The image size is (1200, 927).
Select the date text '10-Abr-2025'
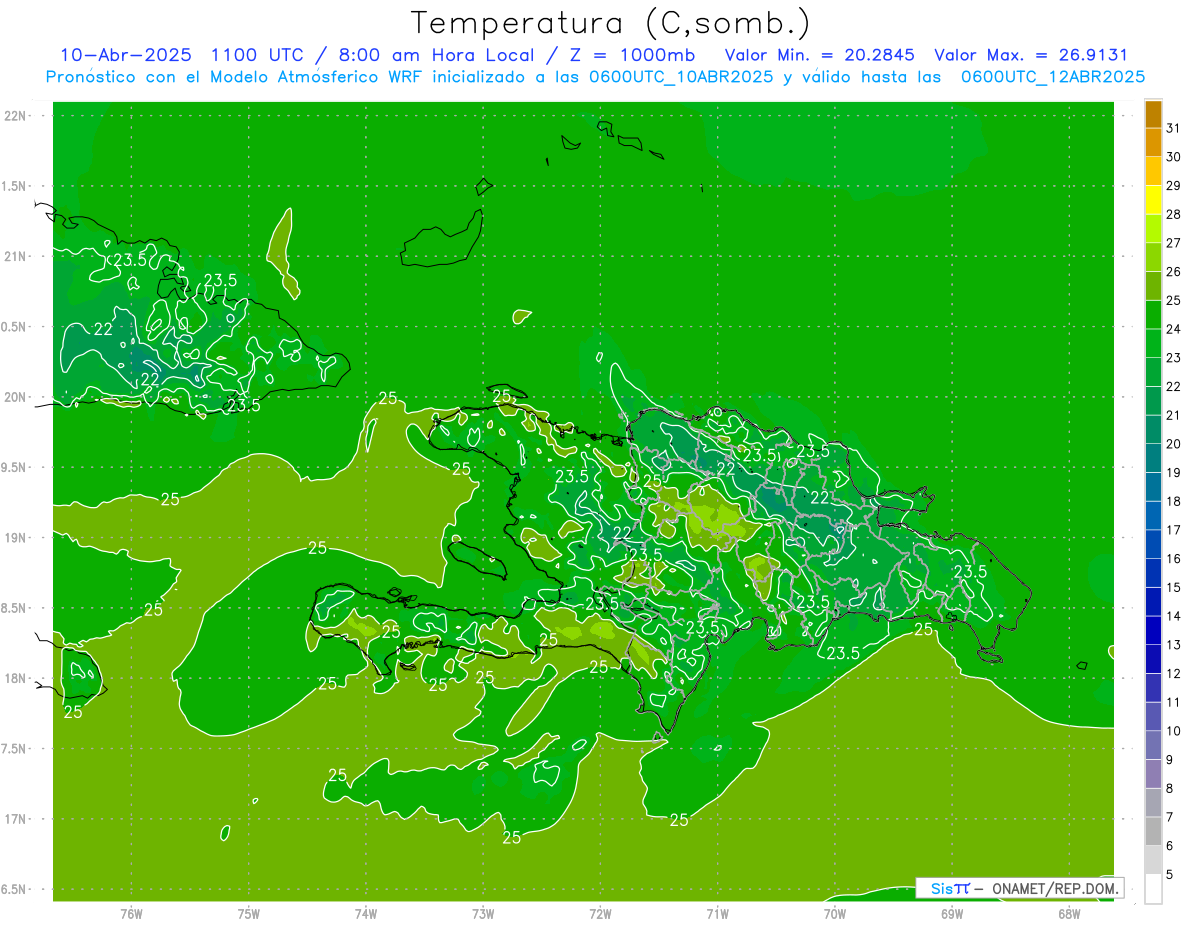click(125, 56)
